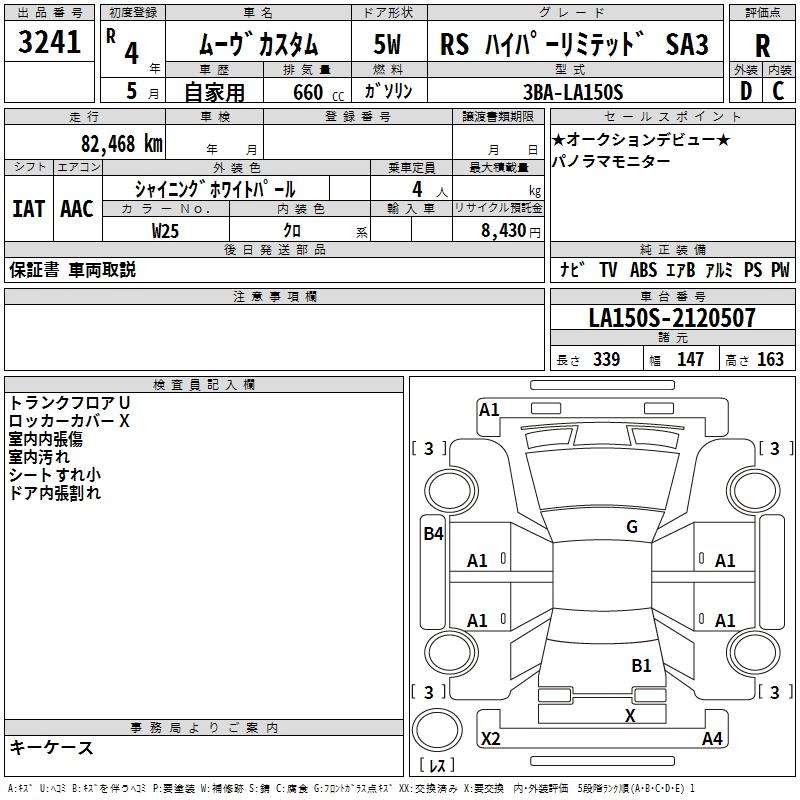The image size is (800, 800).
Task: Click the 後日発送部品 header
Action: click(274, 249)
